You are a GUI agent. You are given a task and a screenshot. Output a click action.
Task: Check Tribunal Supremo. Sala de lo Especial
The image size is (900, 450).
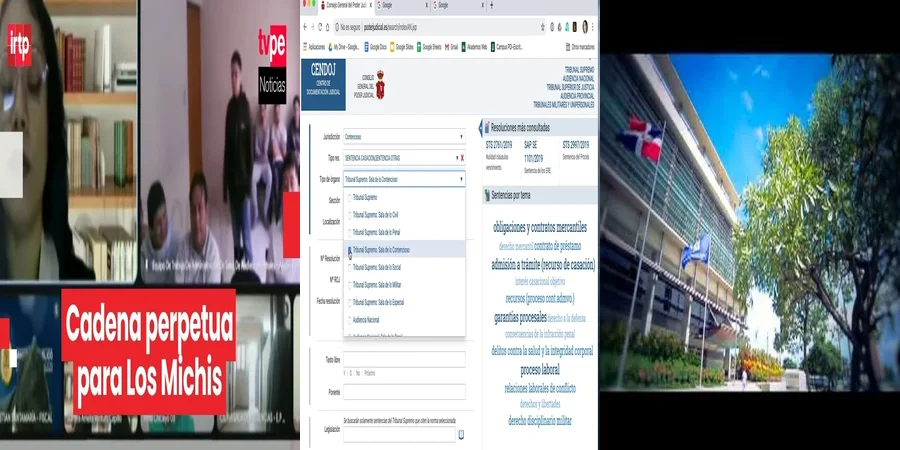(350, 302)
